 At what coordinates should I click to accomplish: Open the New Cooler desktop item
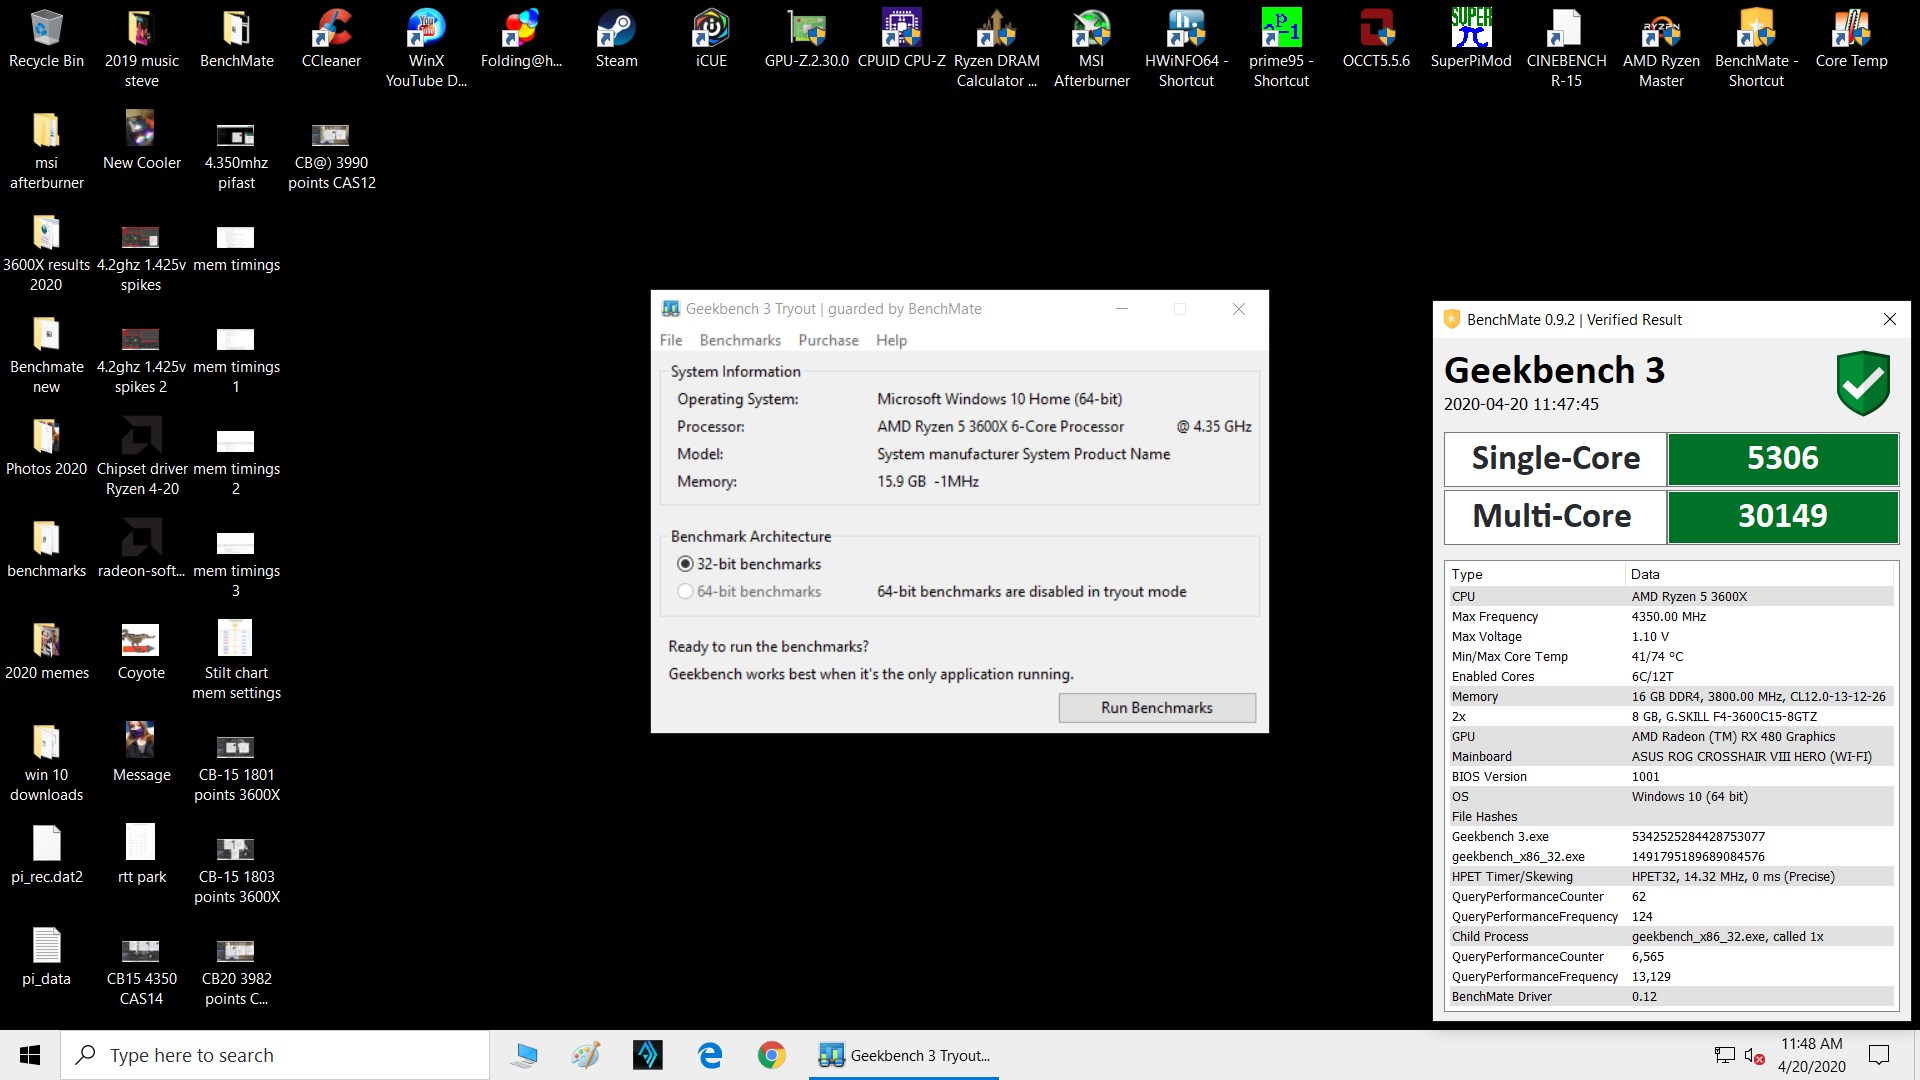pos(141,140)
